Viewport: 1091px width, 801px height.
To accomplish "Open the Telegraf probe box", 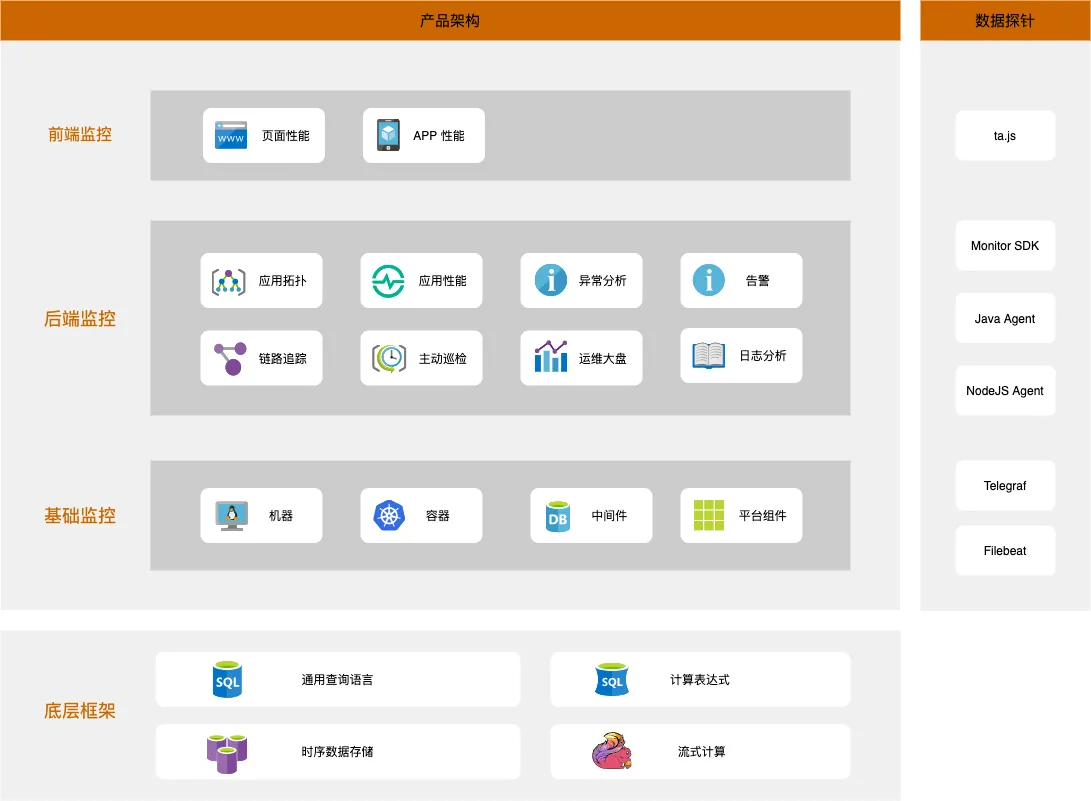I will (x=1005, y=486).
